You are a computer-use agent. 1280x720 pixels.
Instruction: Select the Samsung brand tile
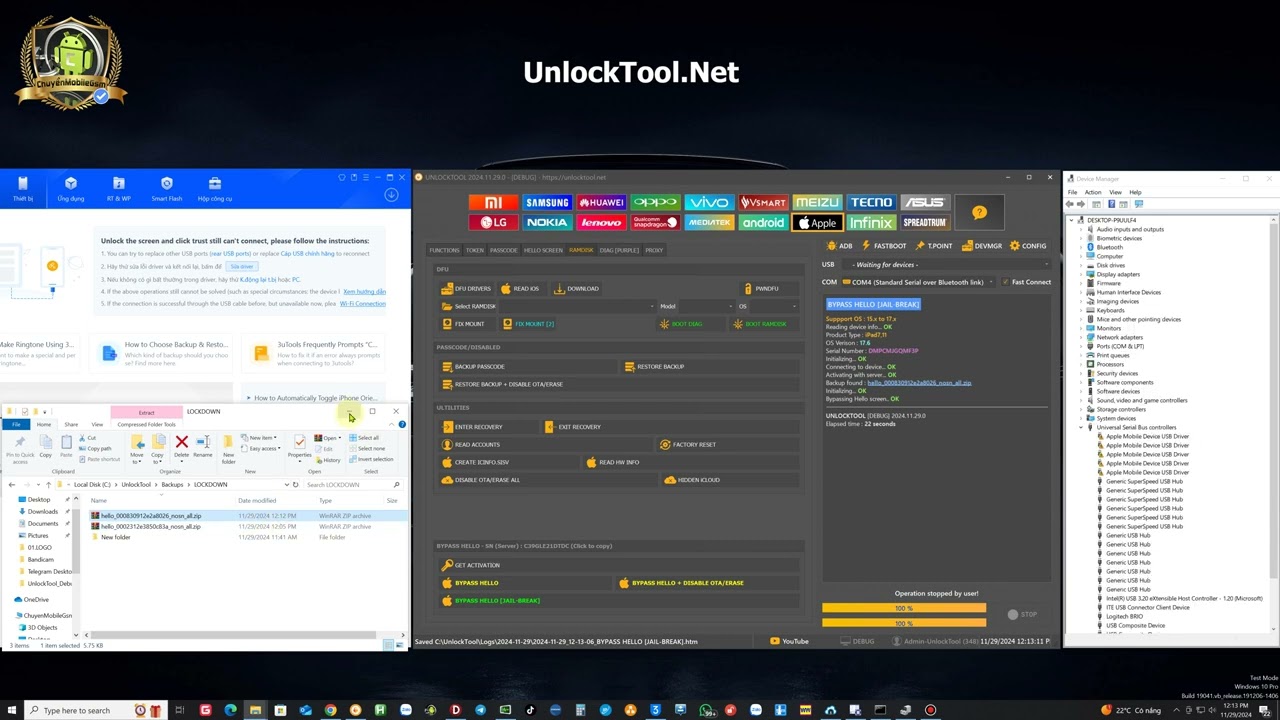click(547, 203)
